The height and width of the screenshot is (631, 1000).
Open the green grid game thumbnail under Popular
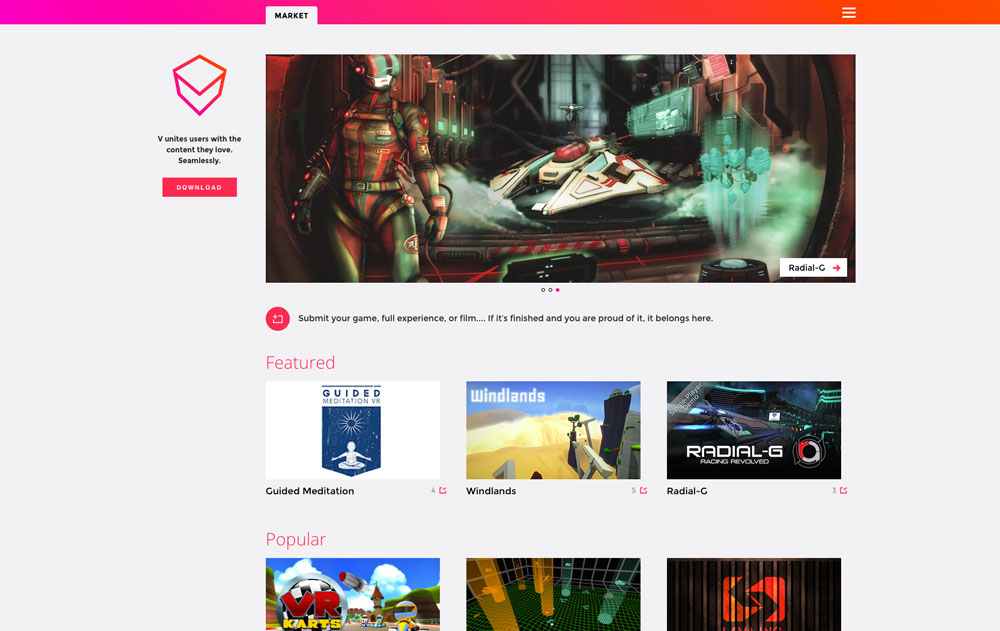553,595
